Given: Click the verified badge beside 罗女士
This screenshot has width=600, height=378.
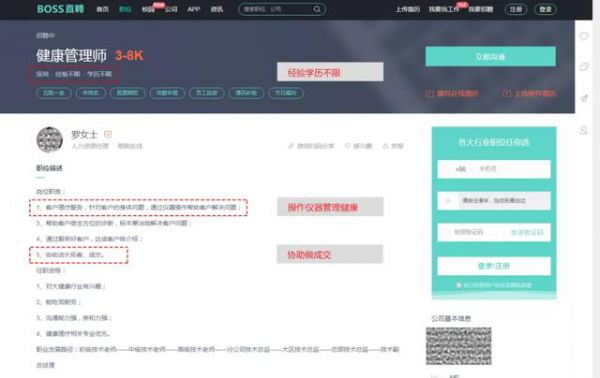Looking at the screenshot, I should click(x=108, y=134).
